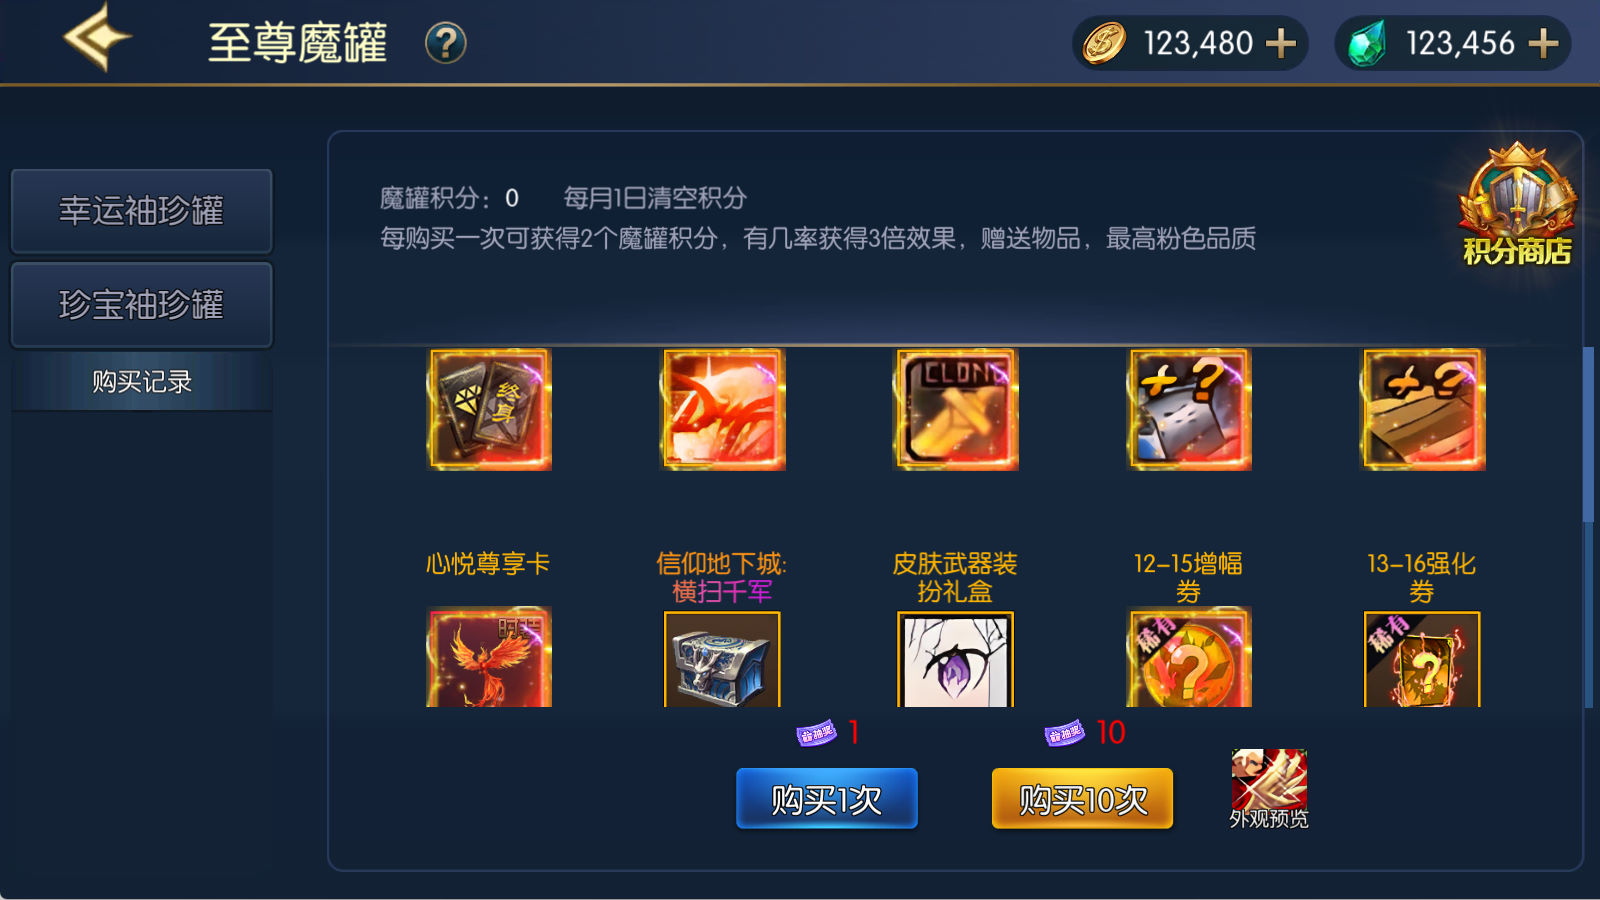This screenshot has width=1600, height=900.
Task: Select the 13-16强化券 reward icon
Action: [x=1423, y=409]
